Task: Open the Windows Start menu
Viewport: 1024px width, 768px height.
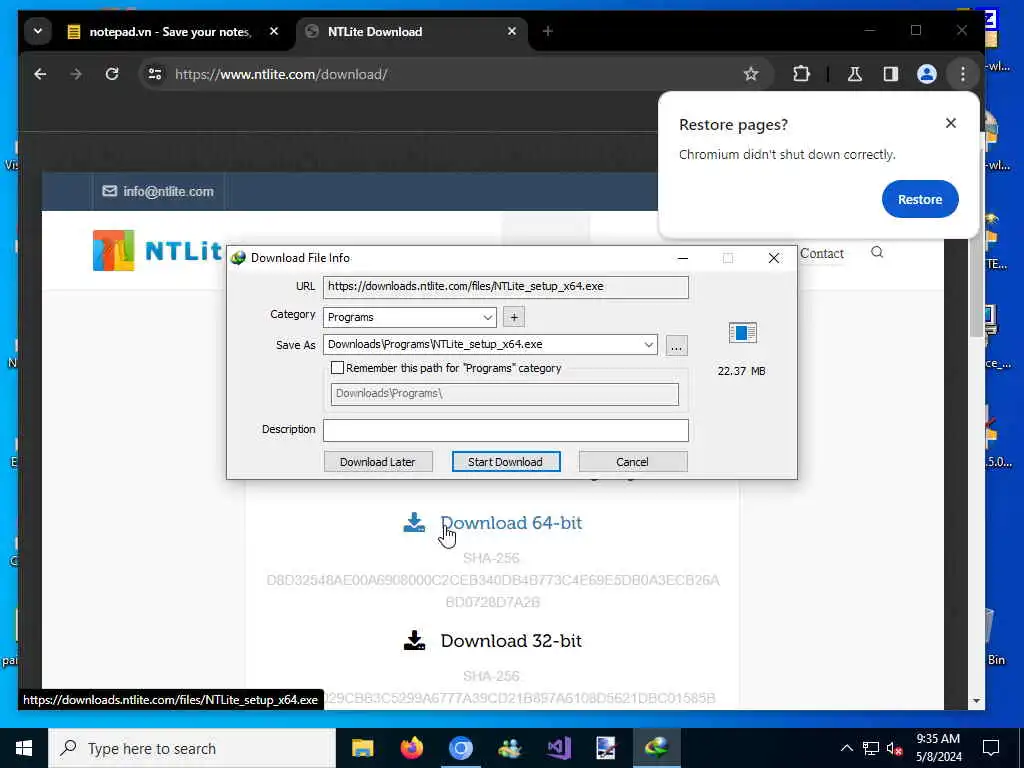Action: pos(24,748)
